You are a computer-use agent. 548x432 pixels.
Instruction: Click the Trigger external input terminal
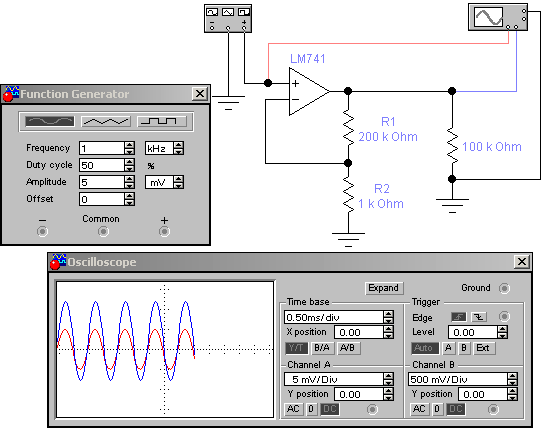[504, 317]
